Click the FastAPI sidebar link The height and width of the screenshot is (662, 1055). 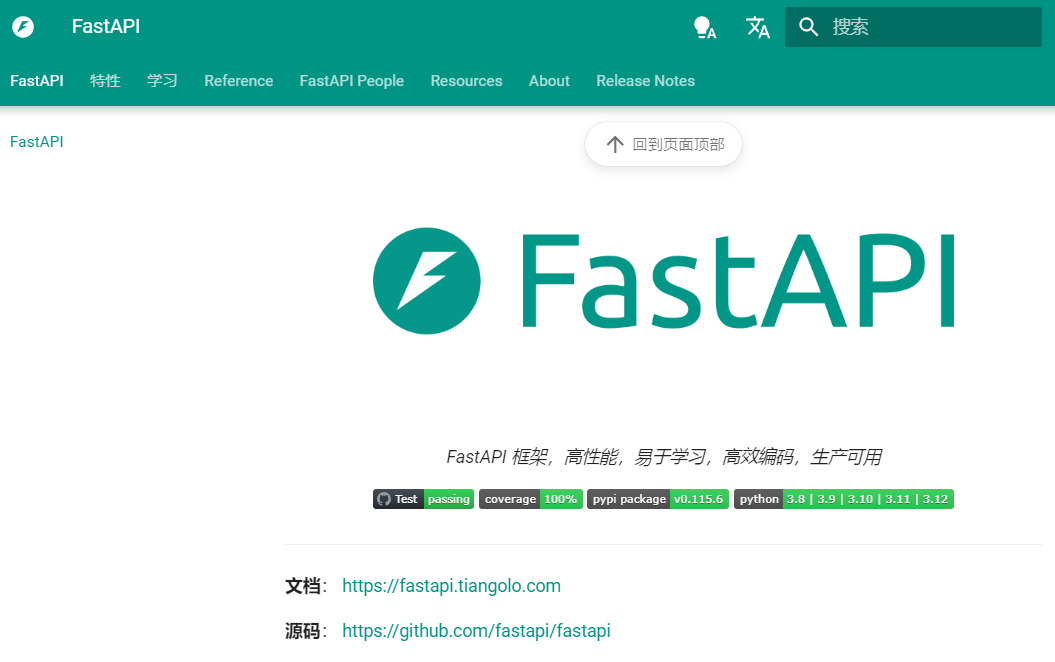click(x=37, y=142)
